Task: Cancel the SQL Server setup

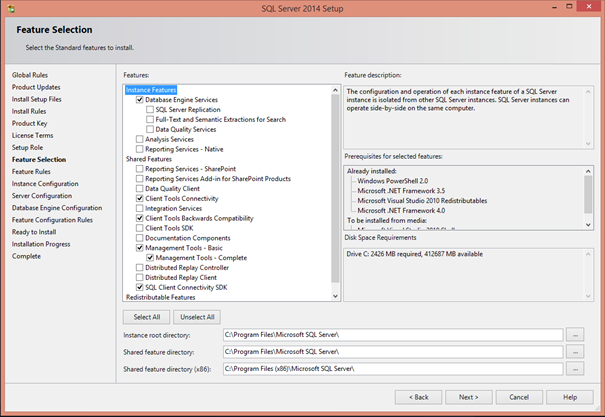Action: tap(519, 397)
